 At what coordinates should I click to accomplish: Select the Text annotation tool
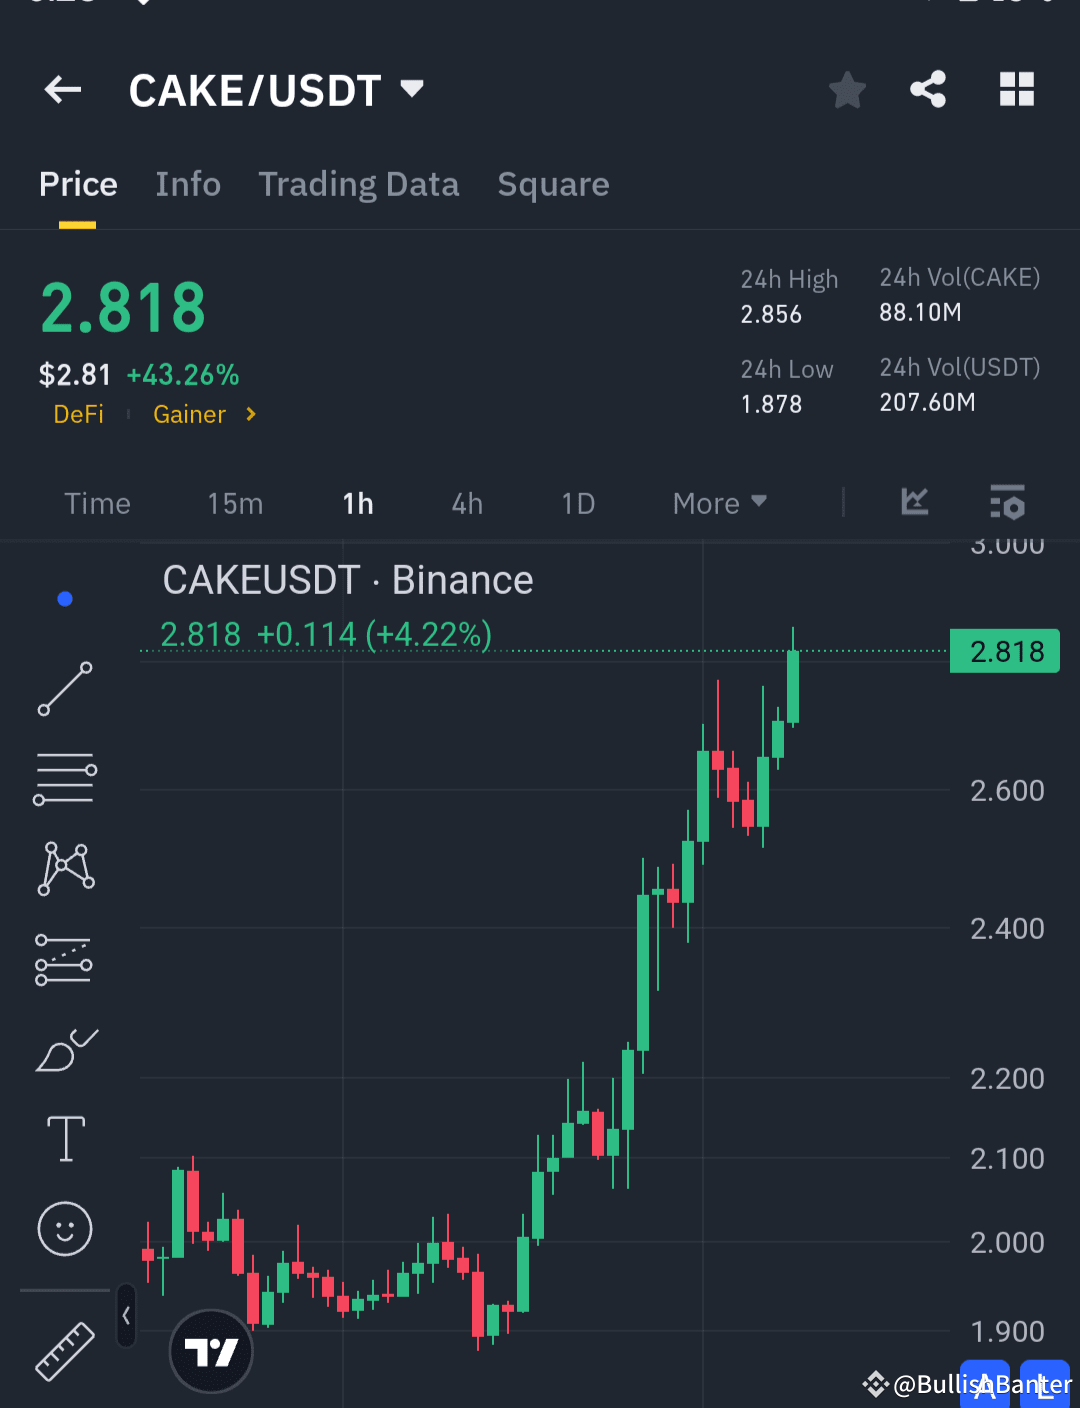[x=65, y=1138]
